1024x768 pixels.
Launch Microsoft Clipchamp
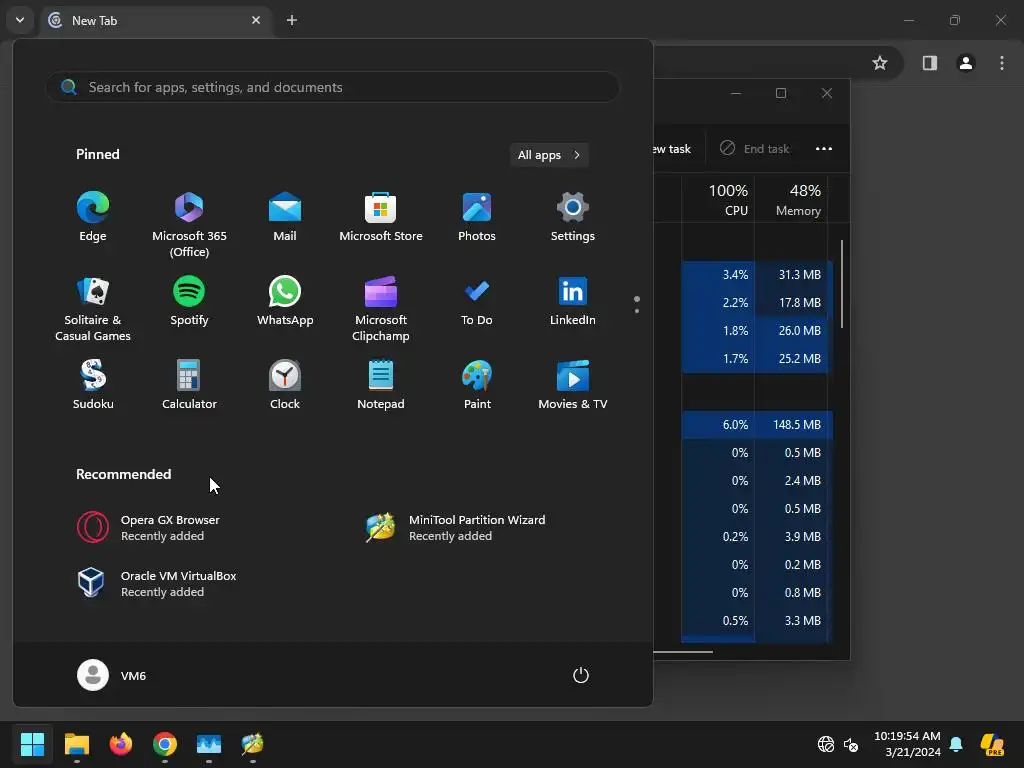(x=381, y=309)
